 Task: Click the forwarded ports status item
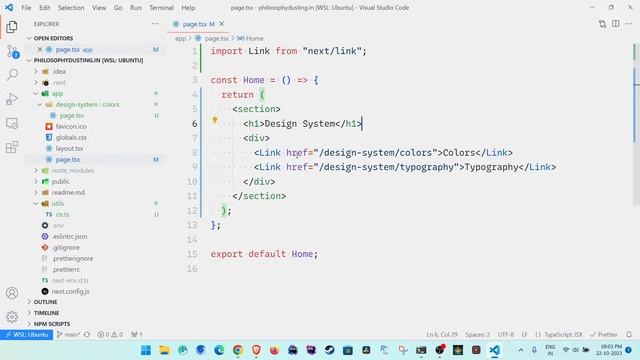coord(137,334)
